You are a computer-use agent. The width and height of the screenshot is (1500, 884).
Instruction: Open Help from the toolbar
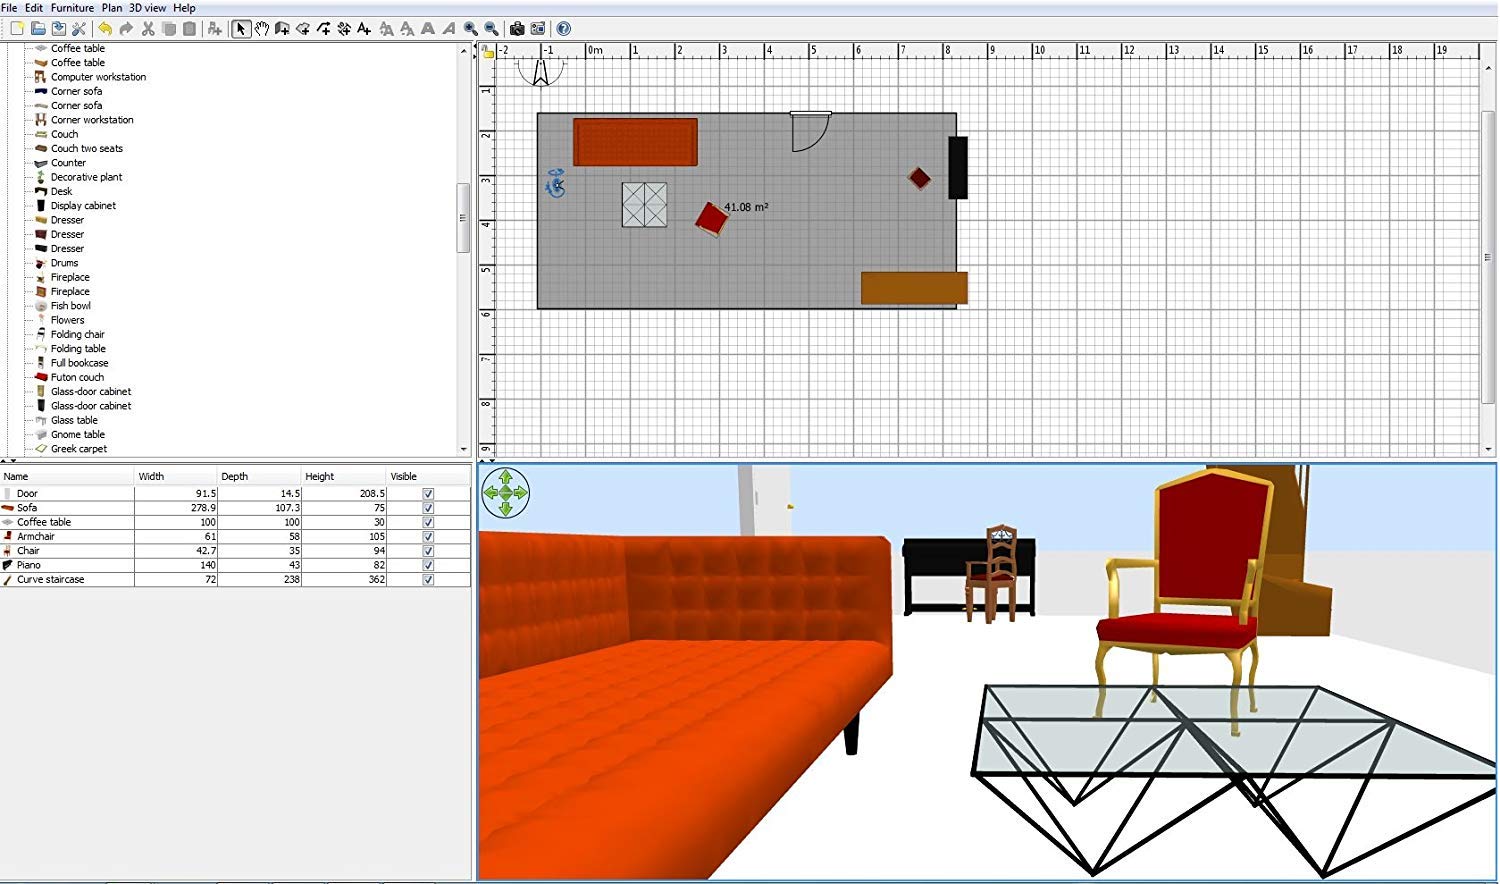(563, 29)
